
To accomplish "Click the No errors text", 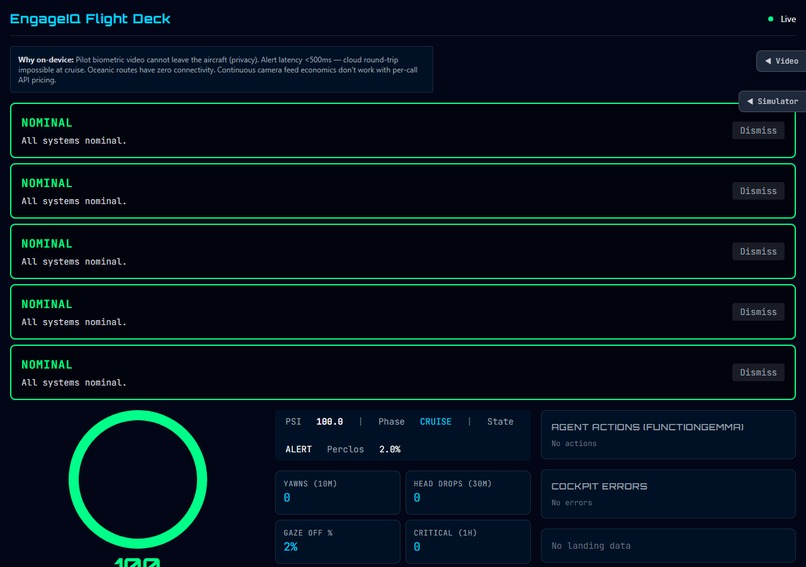I will pos(572,503).
